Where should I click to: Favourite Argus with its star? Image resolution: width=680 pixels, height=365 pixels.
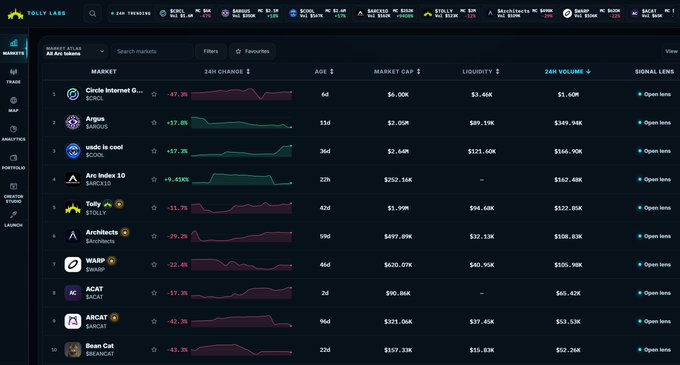(x=154, y=123)
